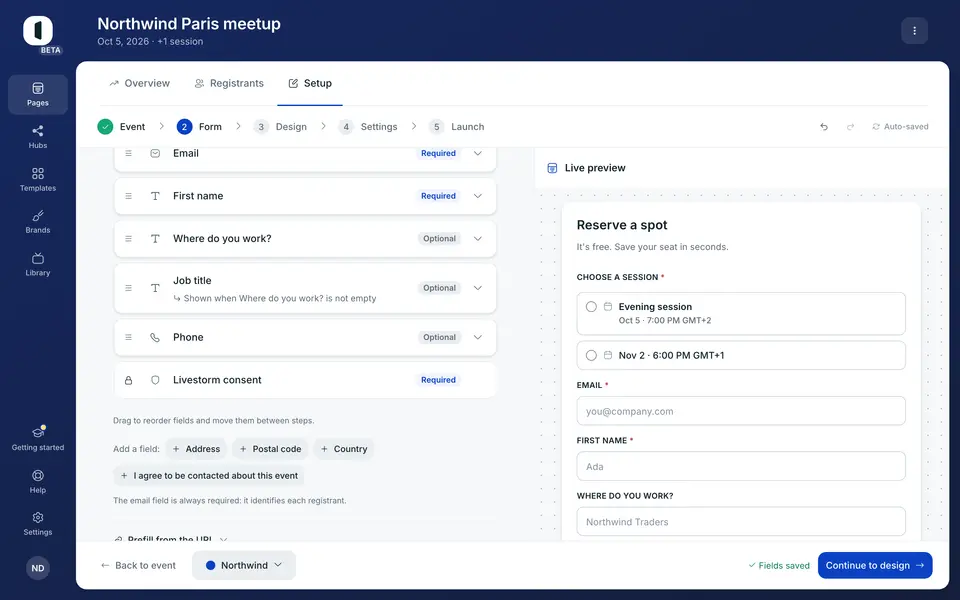Viewport: 960px width, 600px height.
Task: Toggle Optional badge on Phone field
Action: [440, 337]
